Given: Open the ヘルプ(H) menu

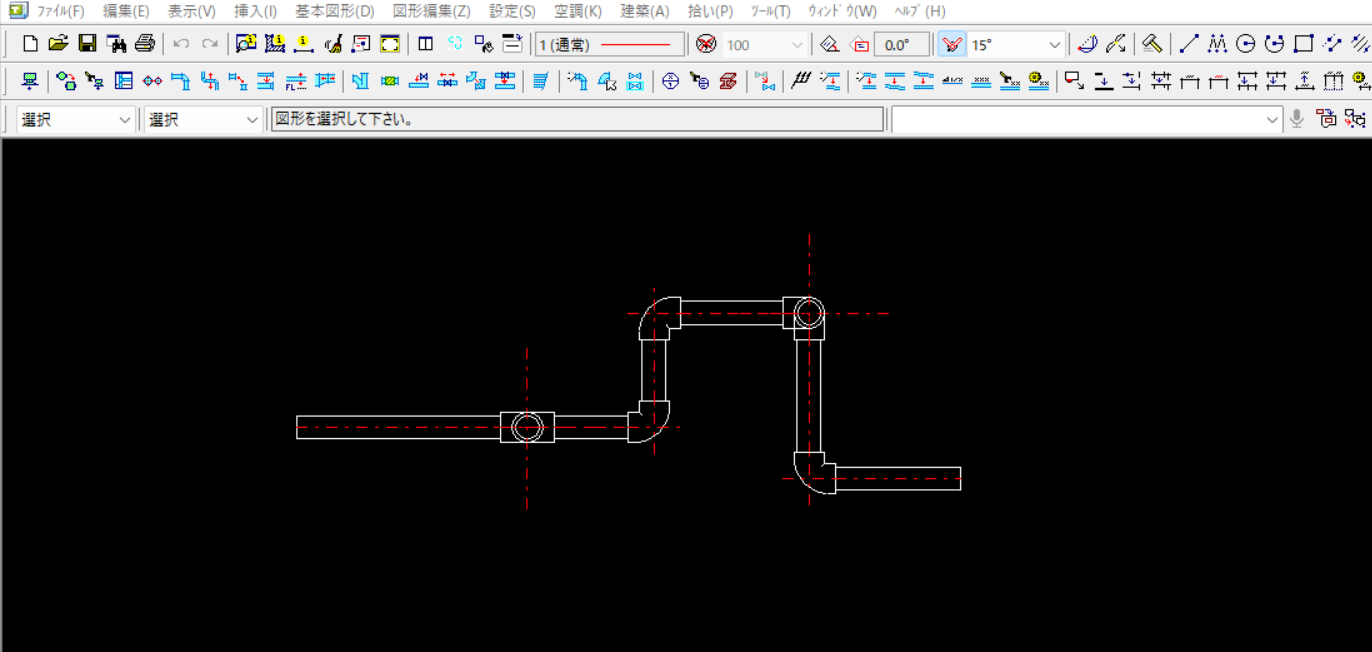Looking at the screenshot, I should point(919,11).
